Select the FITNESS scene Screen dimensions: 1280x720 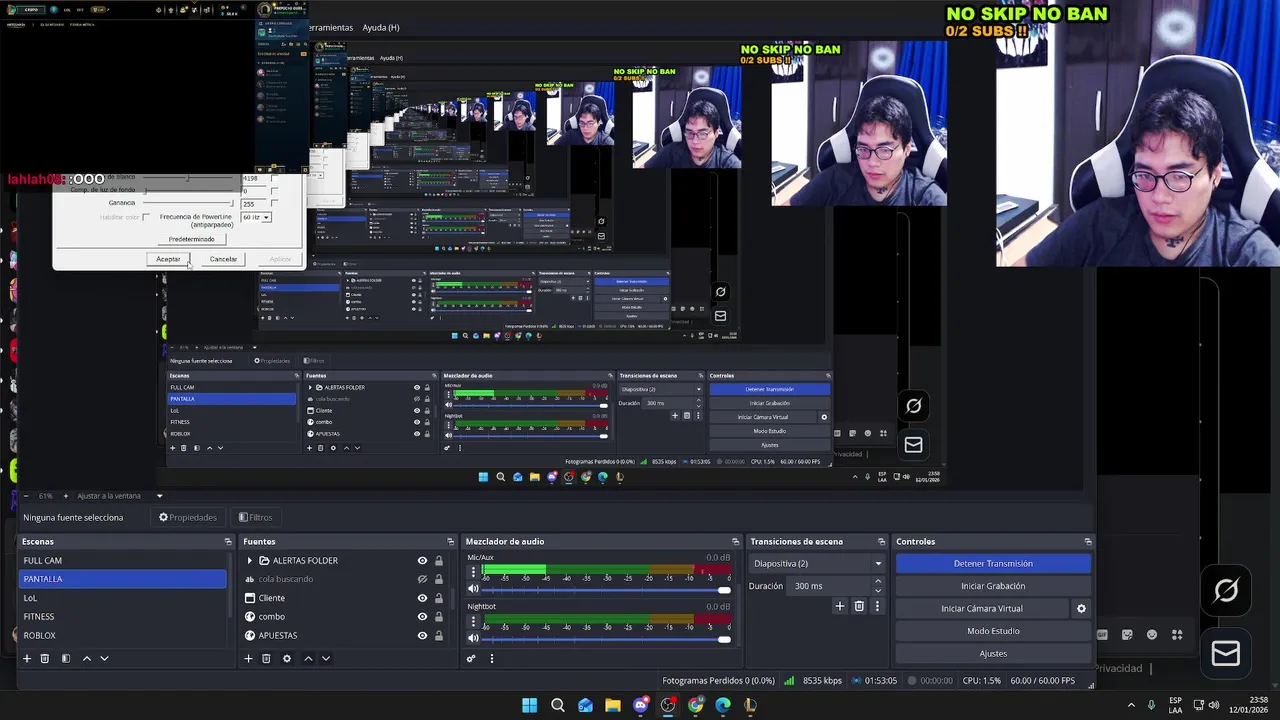coord(123,617)
